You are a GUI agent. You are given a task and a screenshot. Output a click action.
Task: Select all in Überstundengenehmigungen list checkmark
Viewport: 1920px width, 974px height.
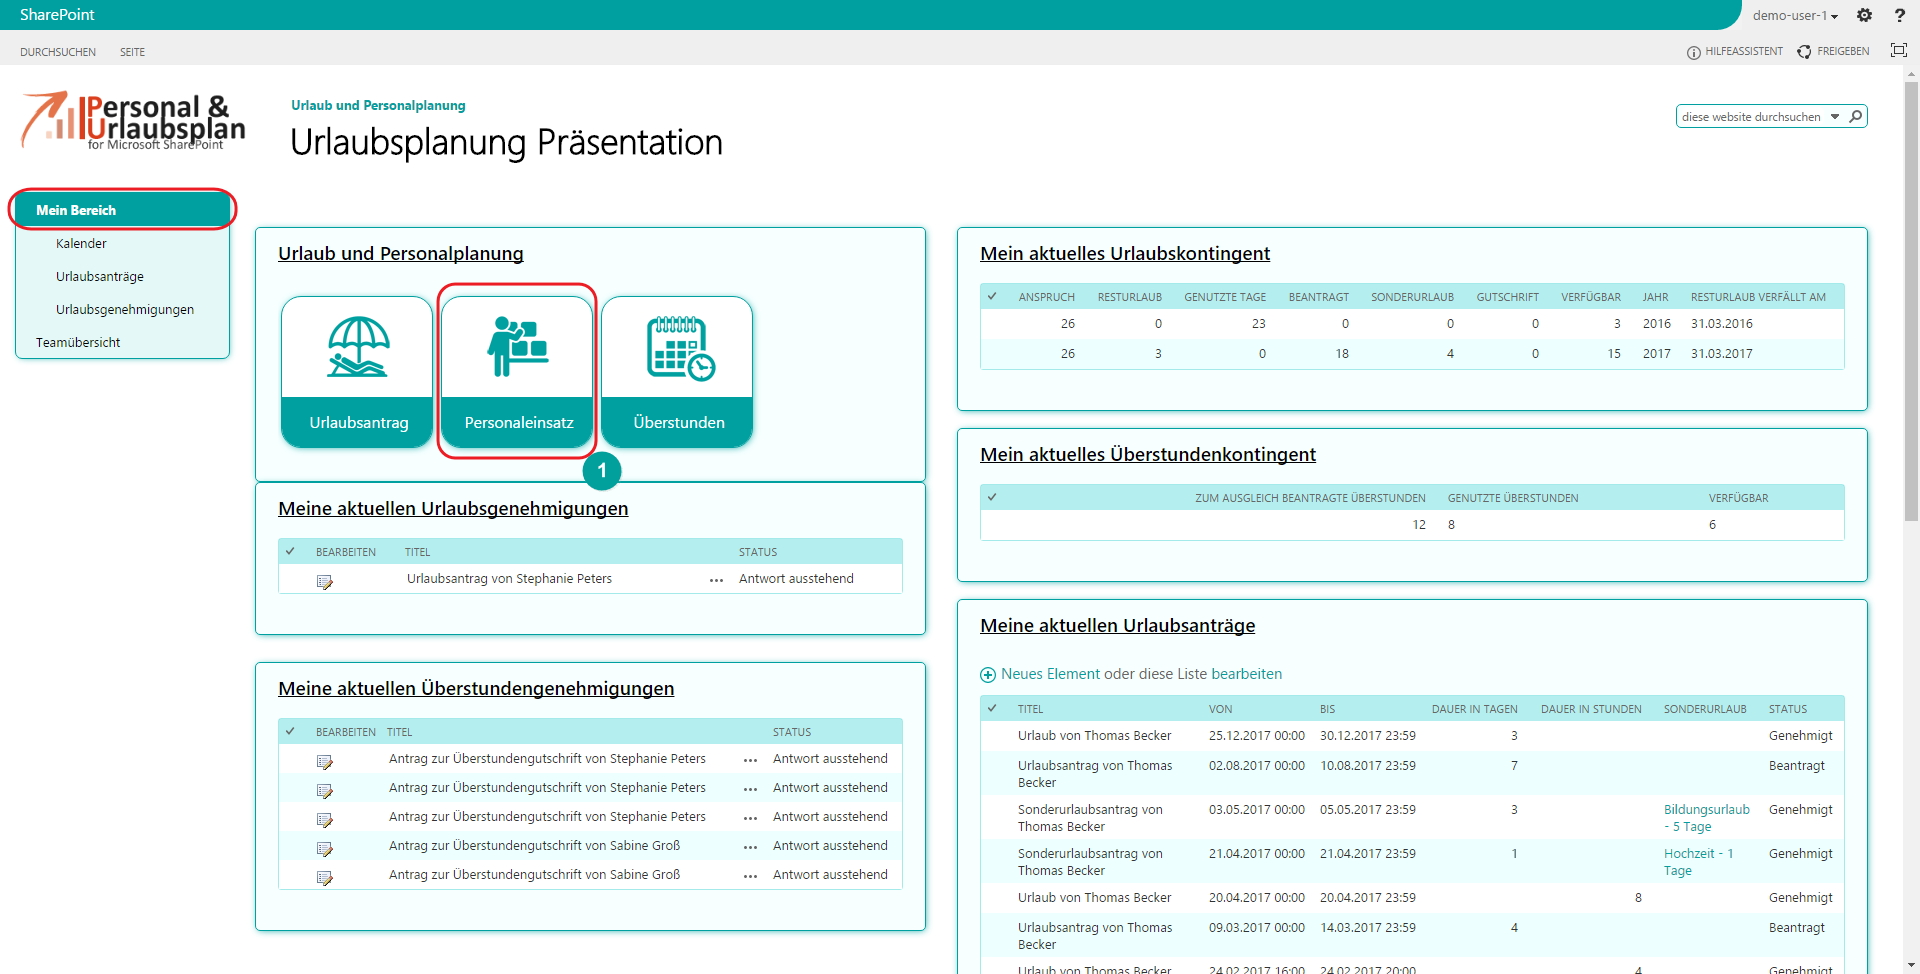click(290, 731)
